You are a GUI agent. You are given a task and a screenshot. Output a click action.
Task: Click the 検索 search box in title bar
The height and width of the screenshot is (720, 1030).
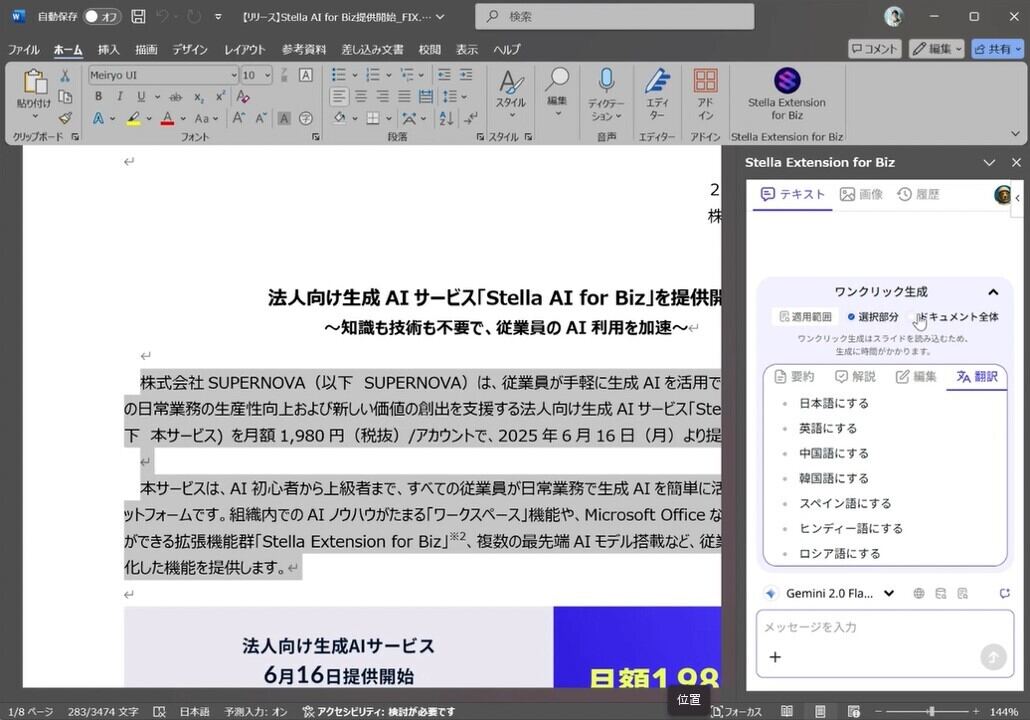pos(614,16)
